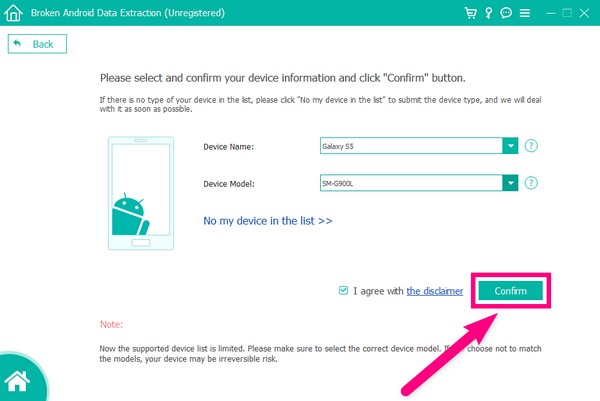Screen dimensions: 600x401
Task: Minimize the application window
Action: tap(551, 13)
